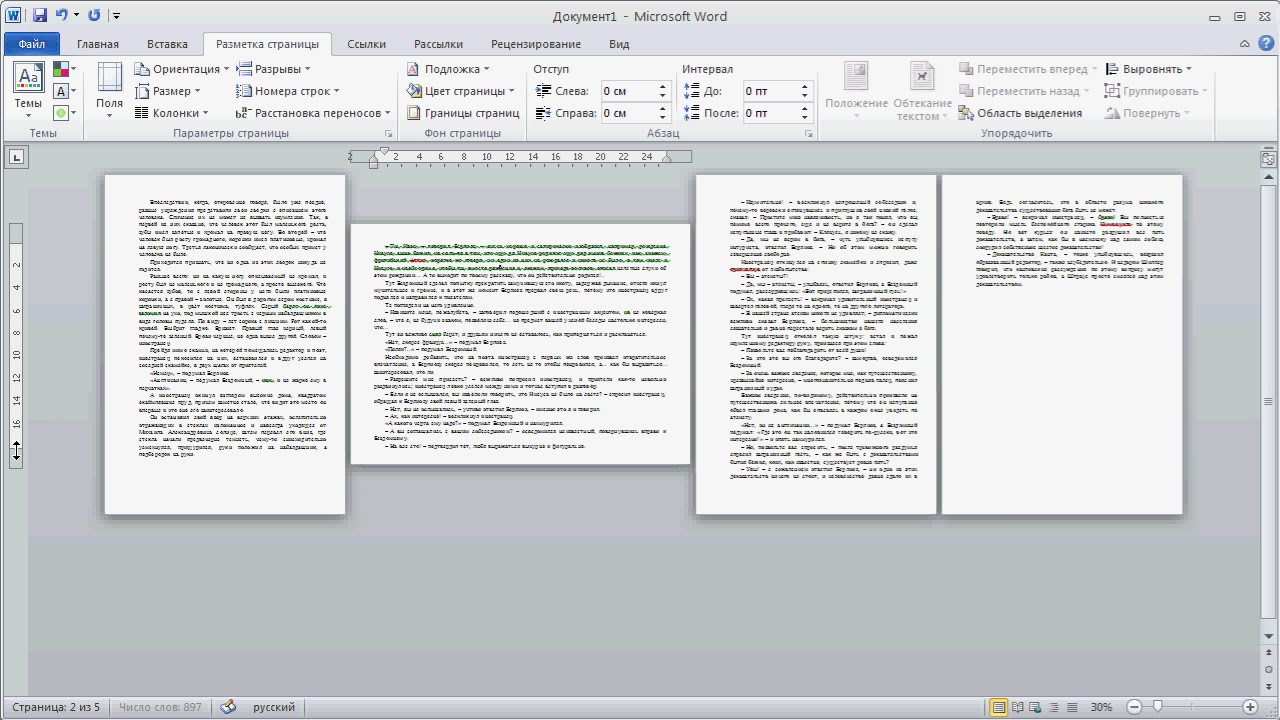Switch to the Вид tab
The height and width of the screenshot is (720, 1280).
[619, 44]
